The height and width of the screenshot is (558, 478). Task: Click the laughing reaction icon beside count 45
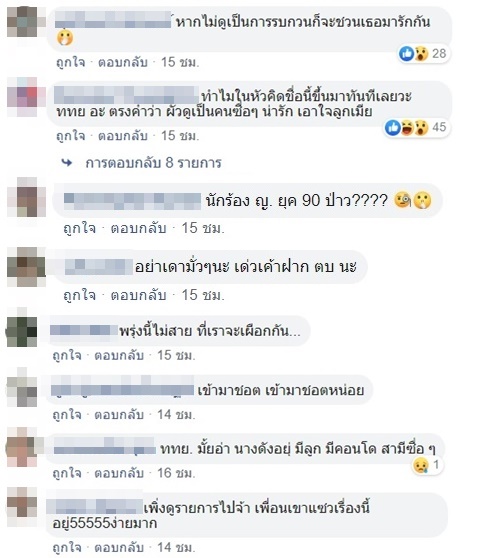point(407,127)
